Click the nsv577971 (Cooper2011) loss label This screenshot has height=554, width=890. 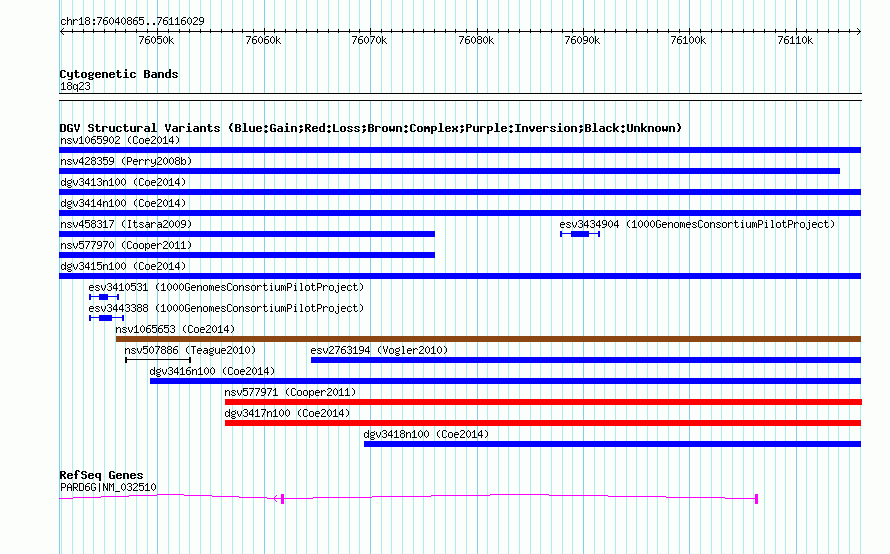tap(290, 392)
